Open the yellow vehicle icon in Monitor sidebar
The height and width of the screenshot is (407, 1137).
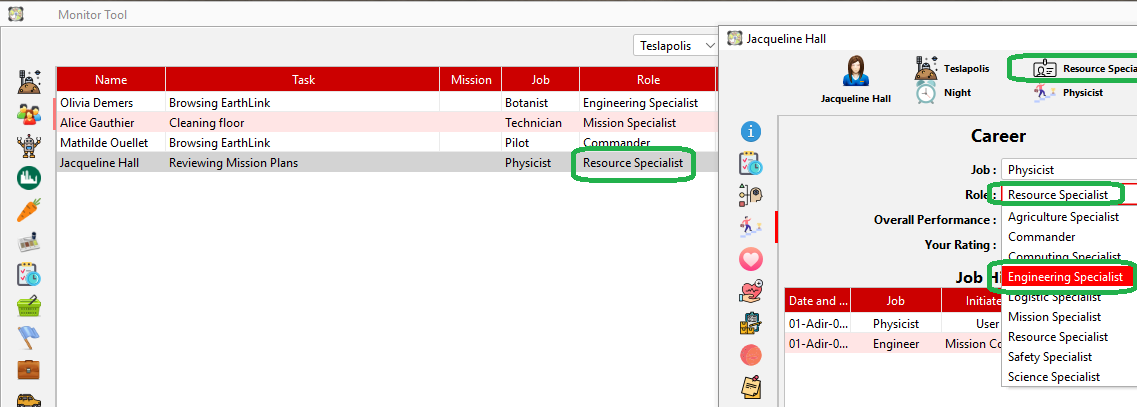coord(29,399)
